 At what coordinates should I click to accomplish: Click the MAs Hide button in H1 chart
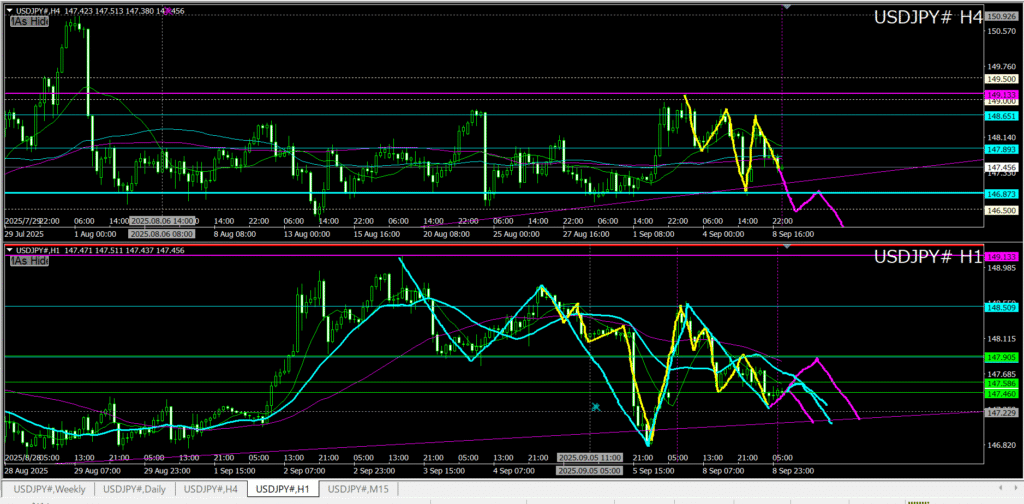click(x=29, y=260)
